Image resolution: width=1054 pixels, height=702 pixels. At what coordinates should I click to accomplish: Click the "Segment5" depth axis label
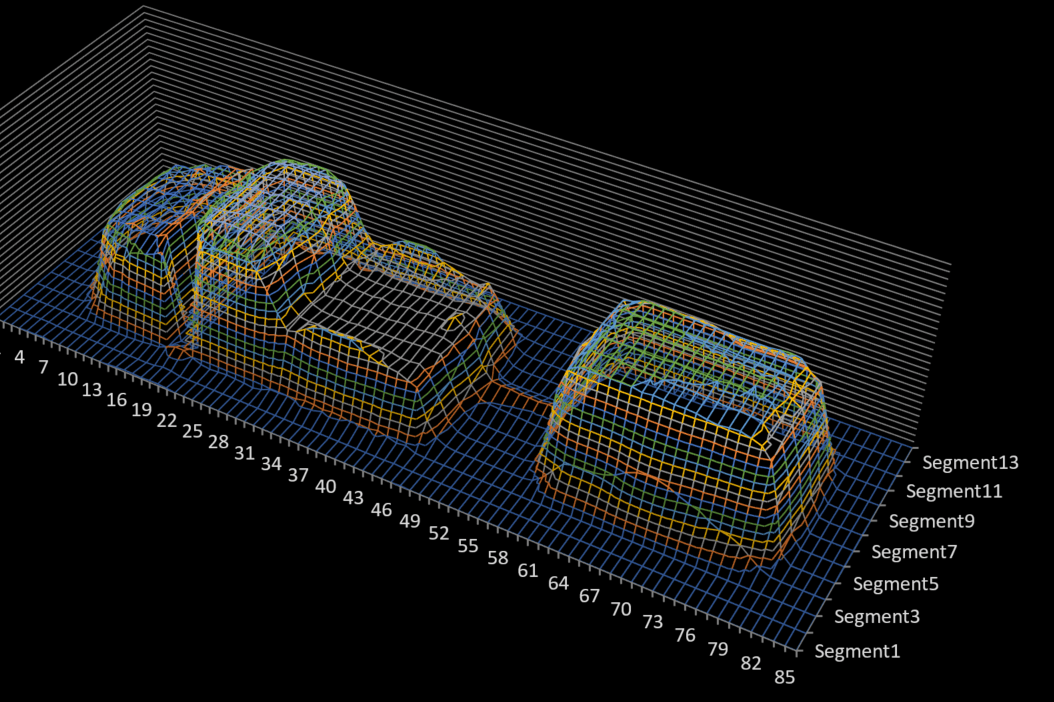click(x=895, y=583)
